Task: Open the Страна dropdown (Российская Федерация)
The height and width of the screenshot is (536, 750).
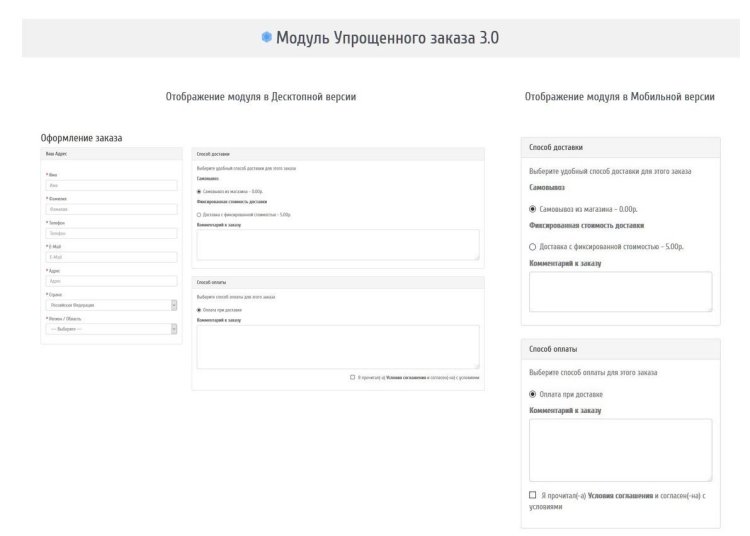Action: (111, 305)
